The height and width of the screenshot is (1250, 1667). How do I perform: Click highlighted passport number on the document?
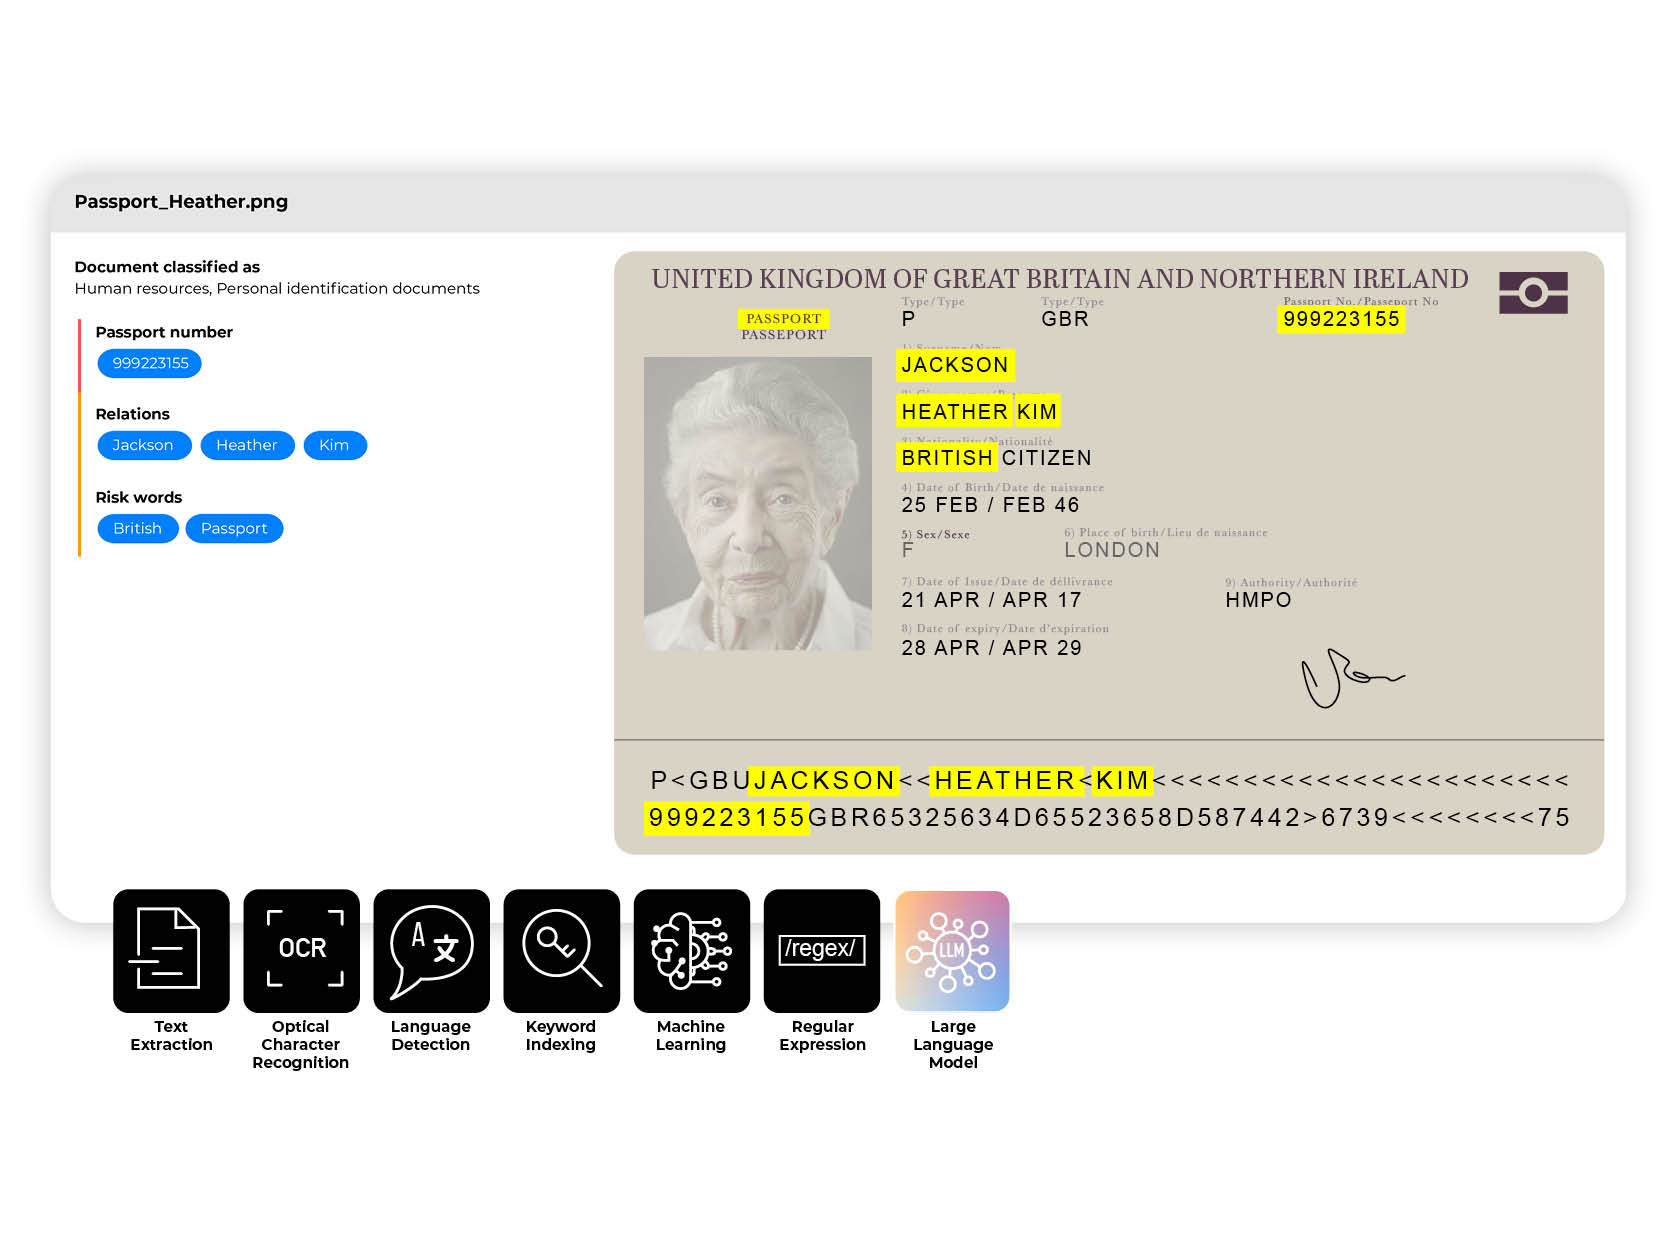coord(1341,319)
